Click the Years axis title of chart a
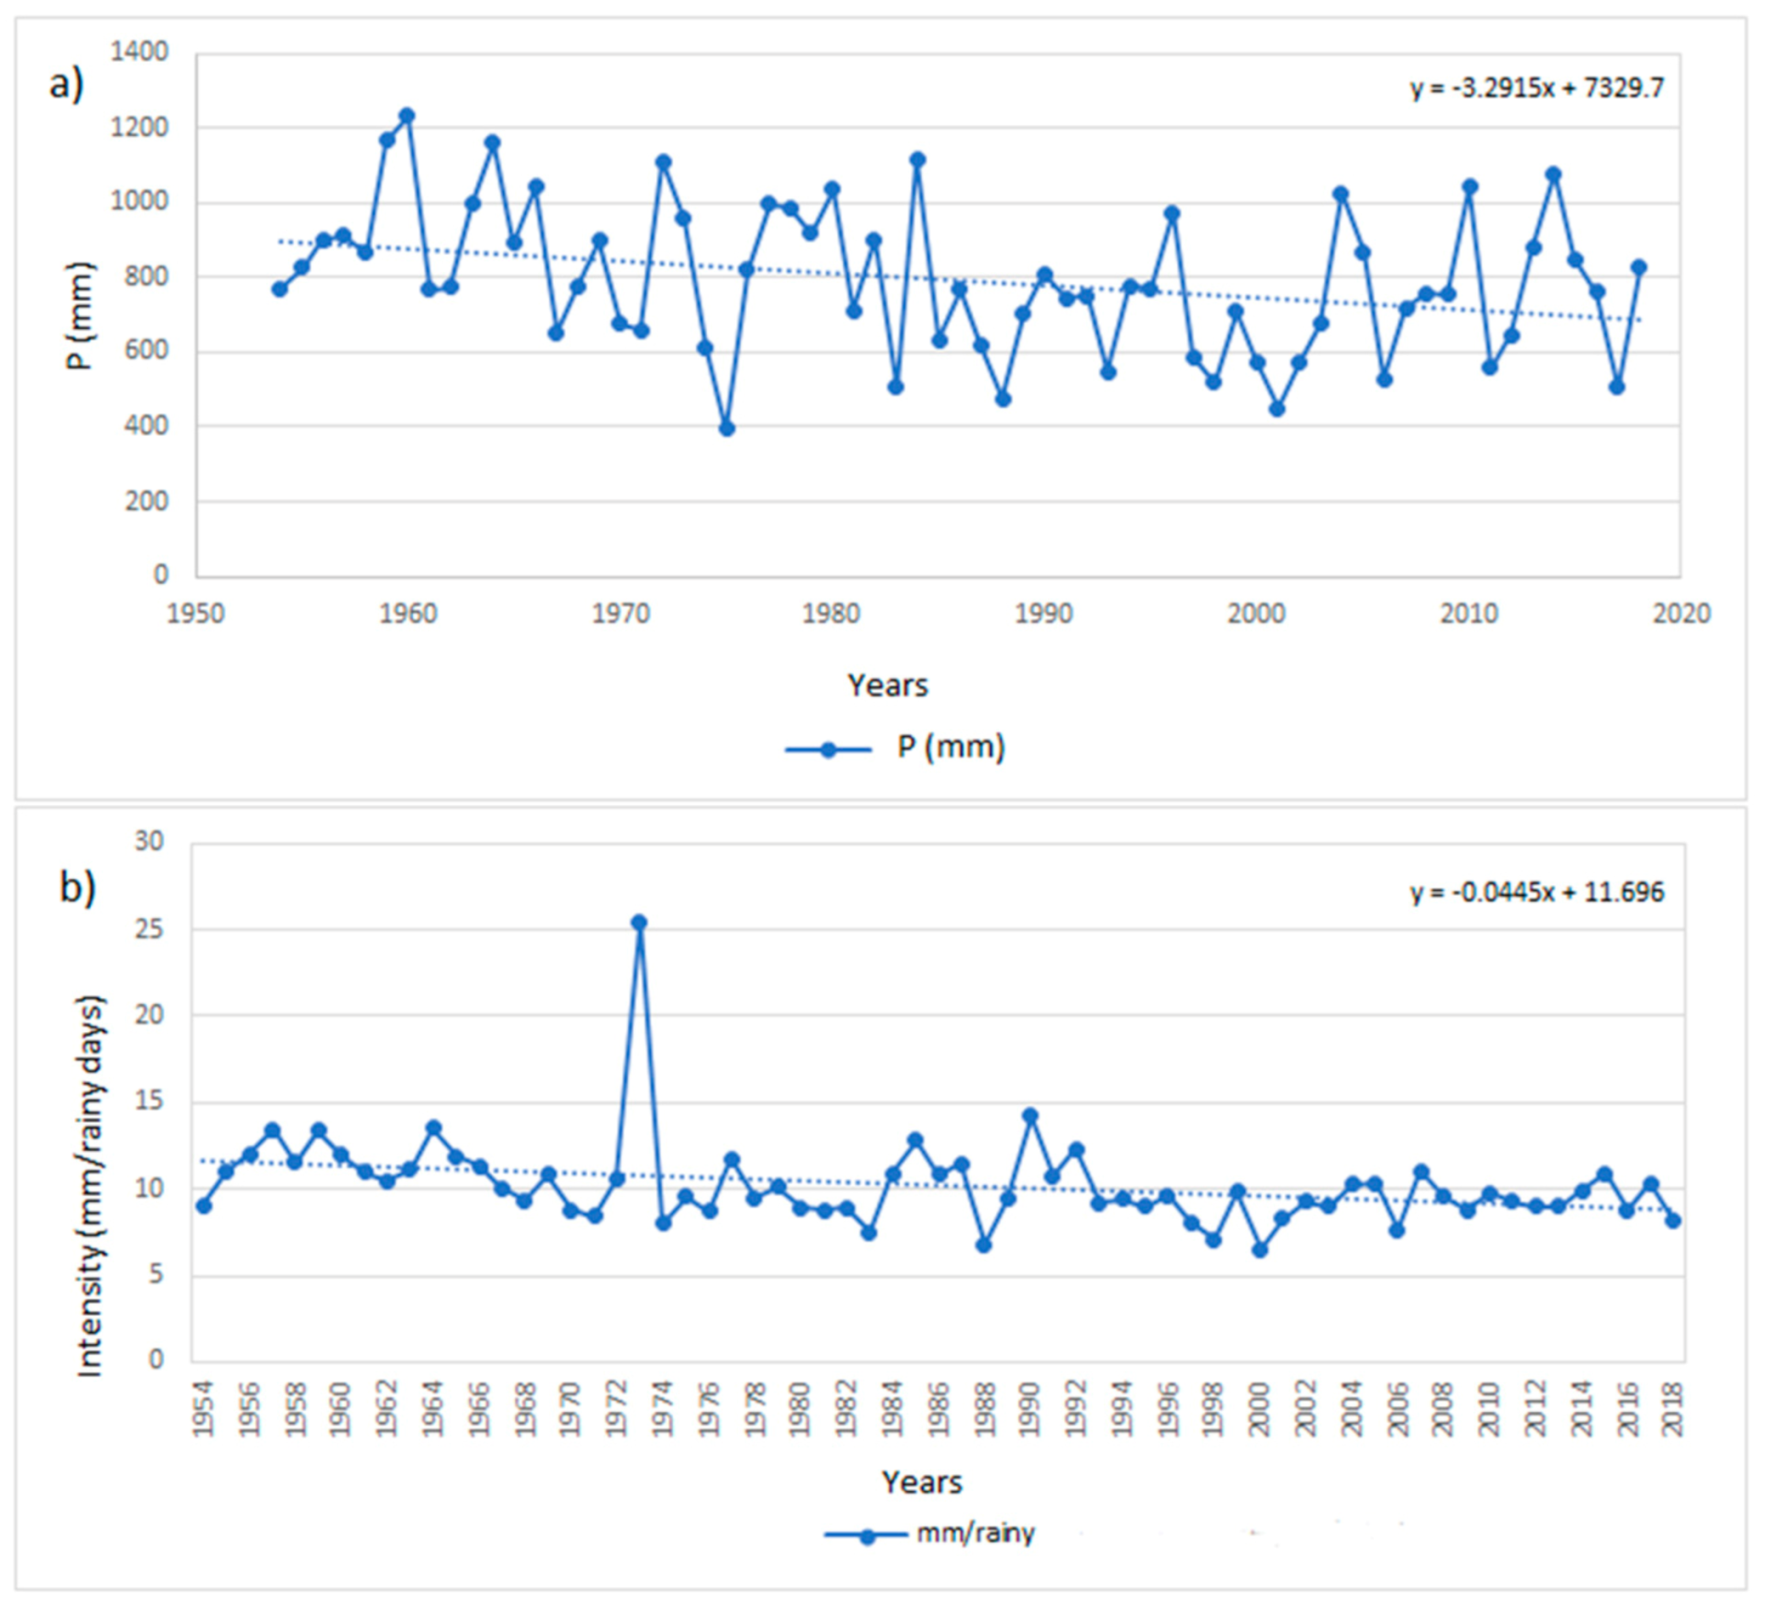The width and height of the screenshot is (1765, 1616). pos(887,685)
